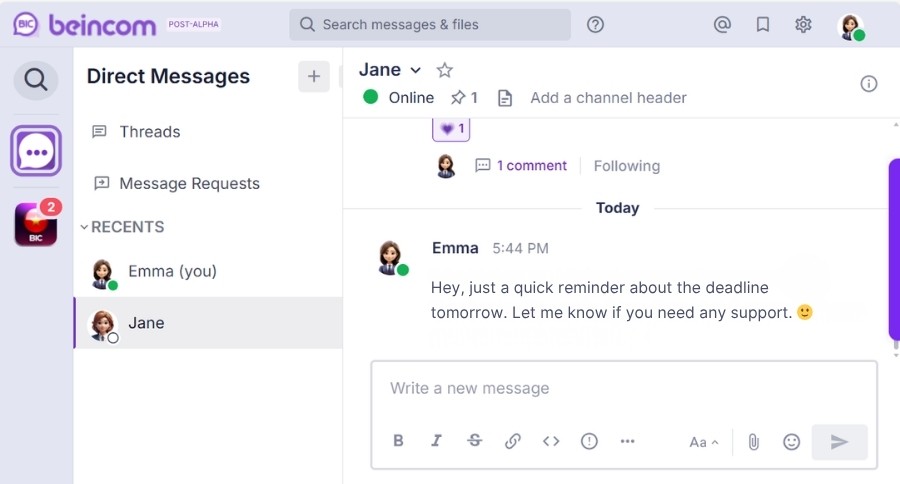Toggle bold formatting

coord(398,441)
